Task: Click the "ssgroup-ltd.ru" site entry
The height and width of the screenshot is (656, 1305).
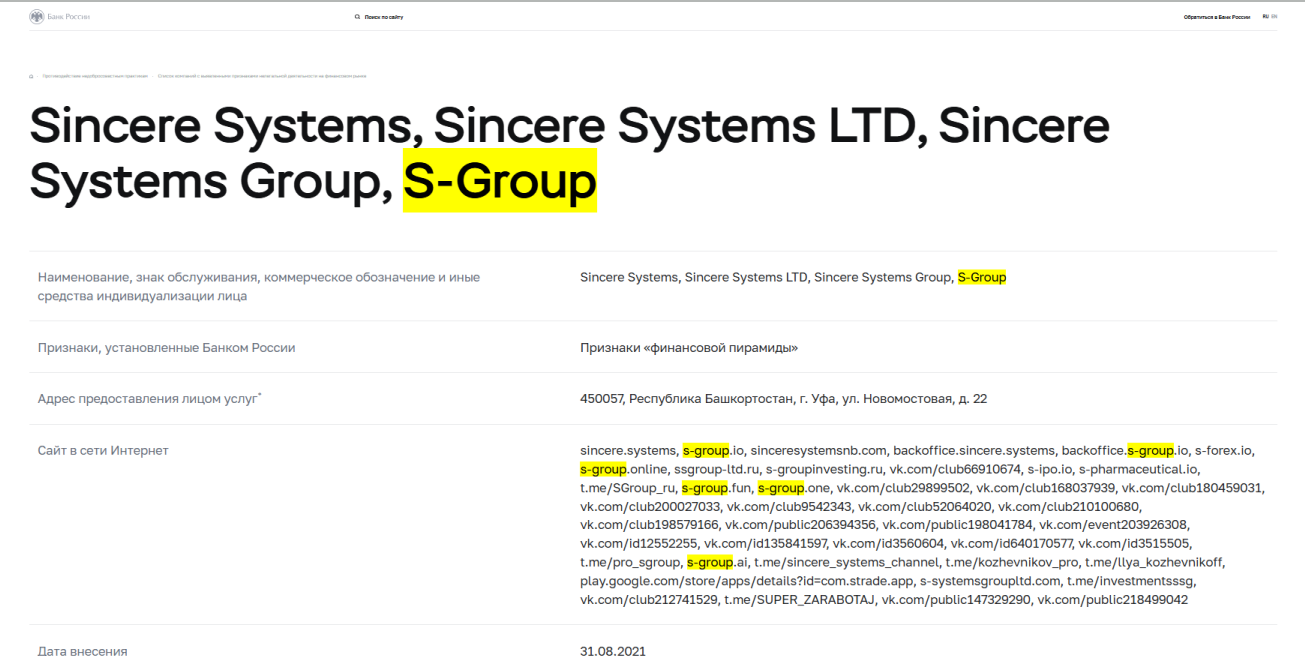Action: tap(716, 469)
